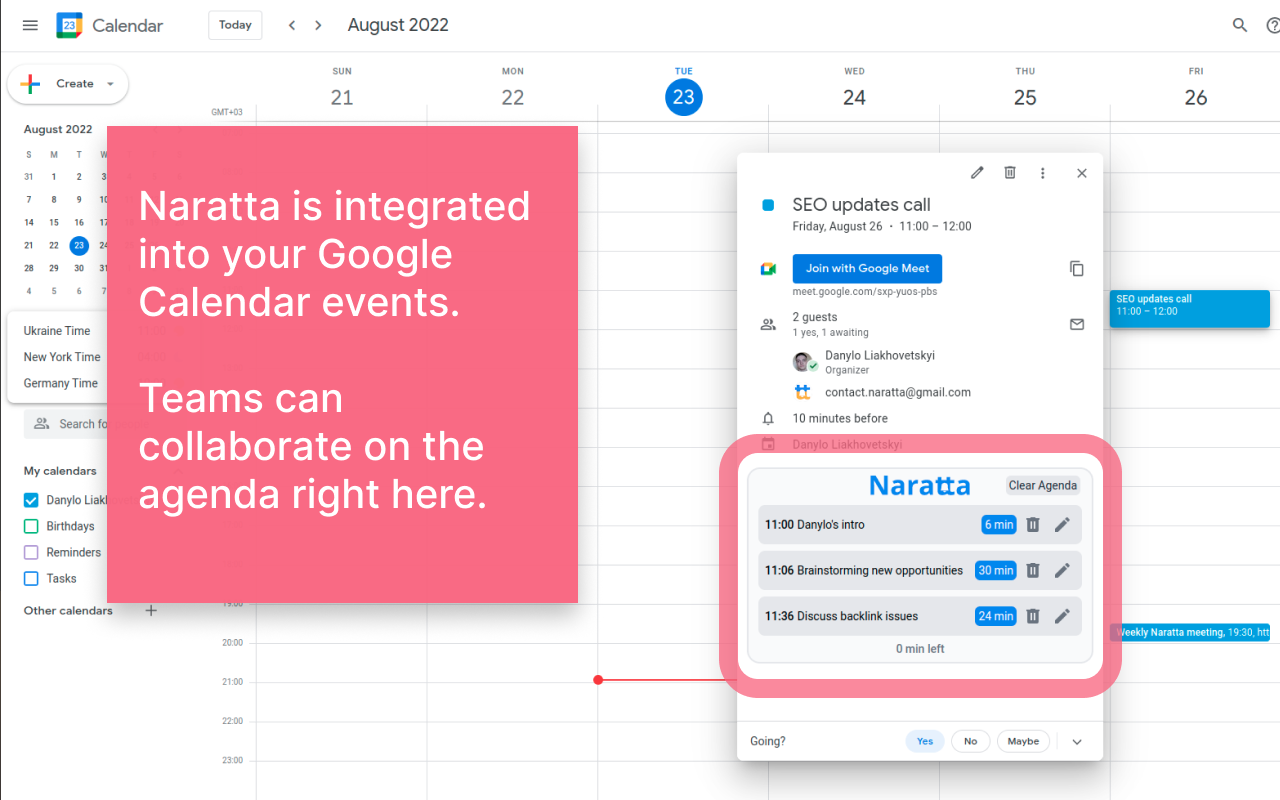Select day 23 in mini calendar
The image size is (1280, 800).
tap(79, 245)
